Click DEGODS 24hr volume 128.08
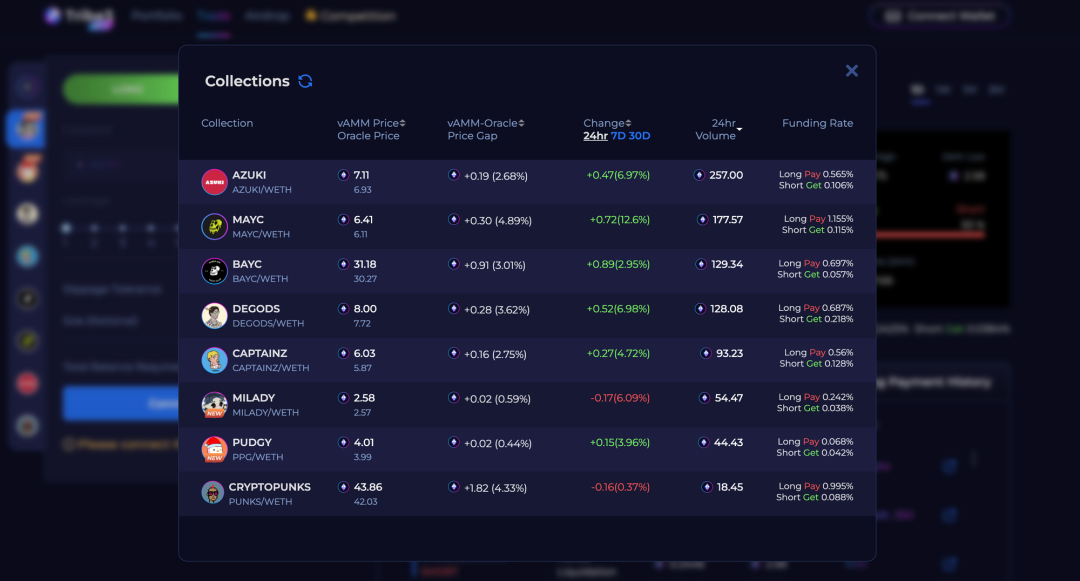The image size is (1080, 581). [727, 309]
